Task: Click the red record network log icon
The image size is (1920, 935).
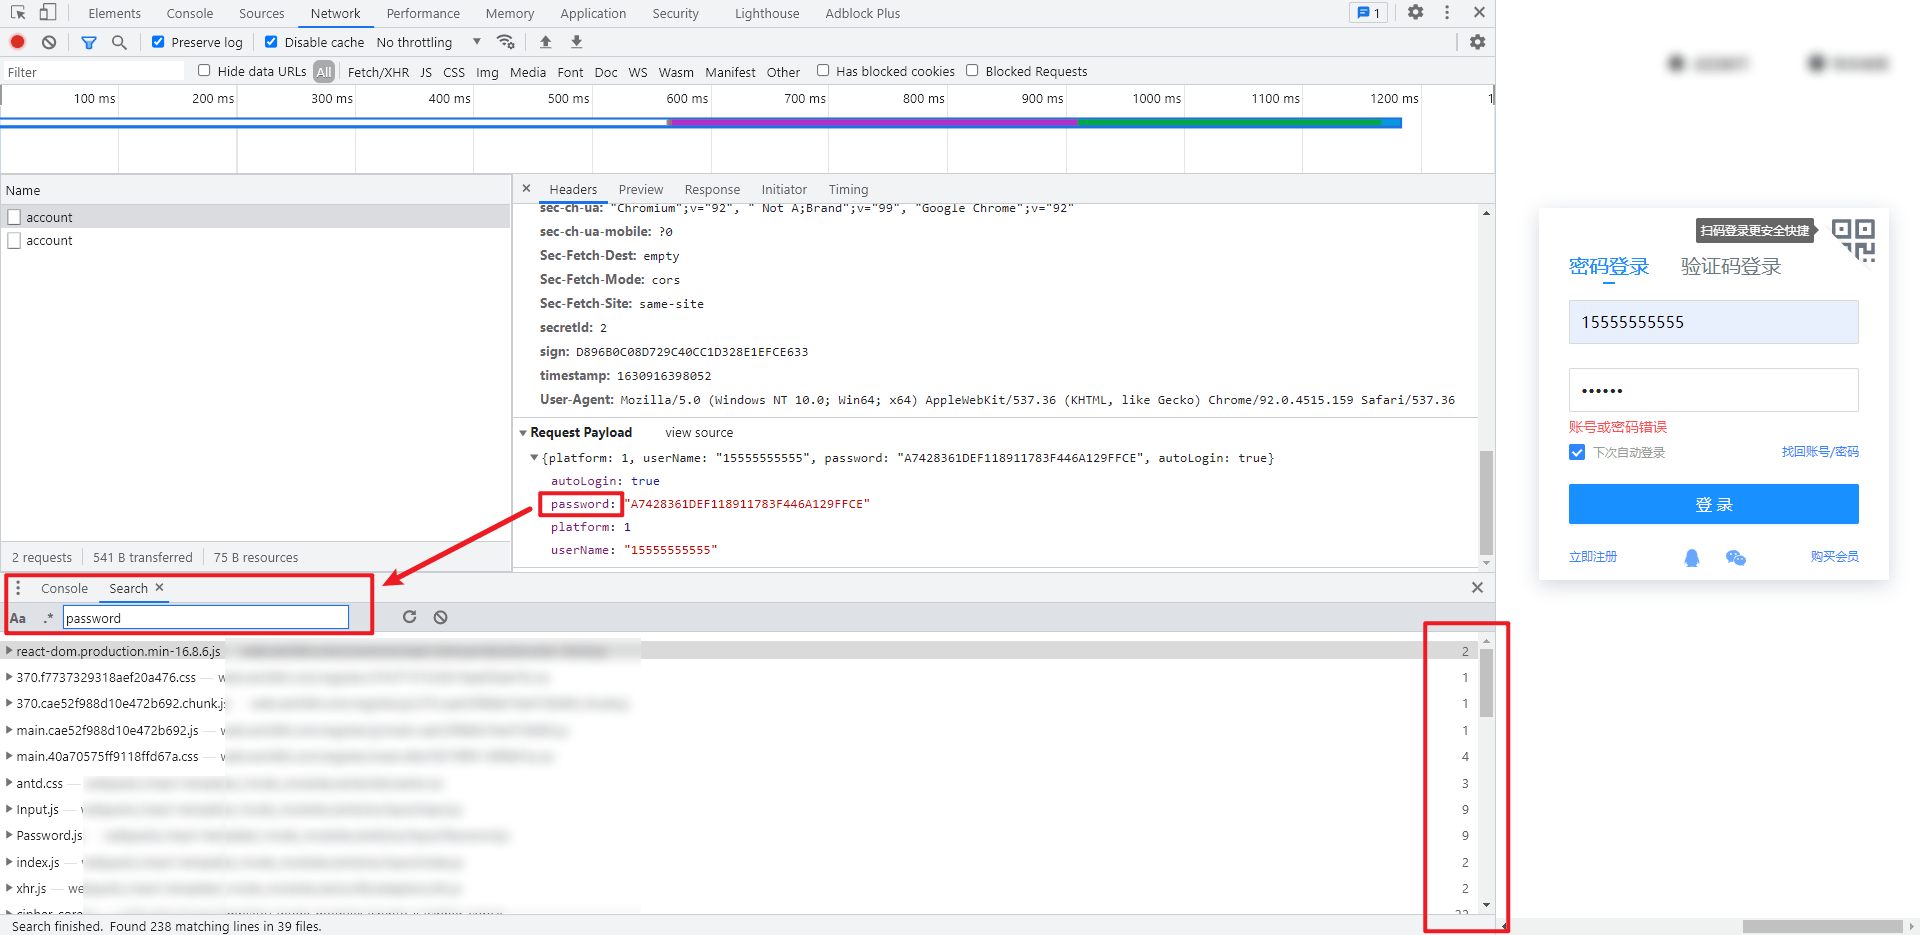Action: coord(17,42)
